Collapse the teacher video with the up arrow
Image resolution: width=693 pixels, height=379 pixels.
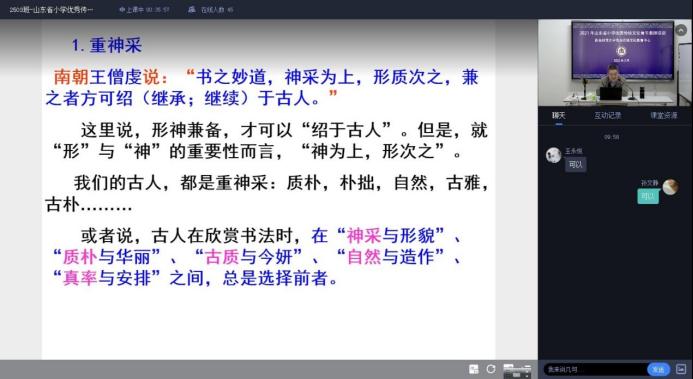click(x=681, y=30)
